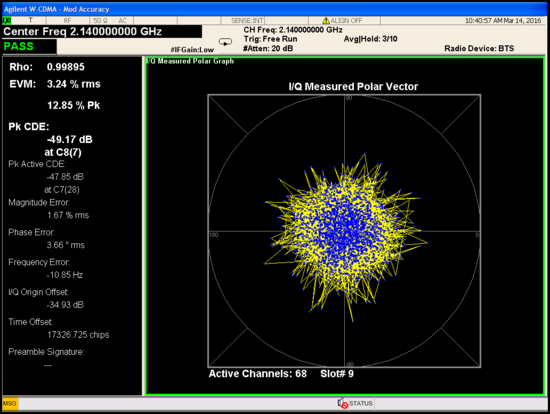Click the center of the polar constellation

coord(344,231)
